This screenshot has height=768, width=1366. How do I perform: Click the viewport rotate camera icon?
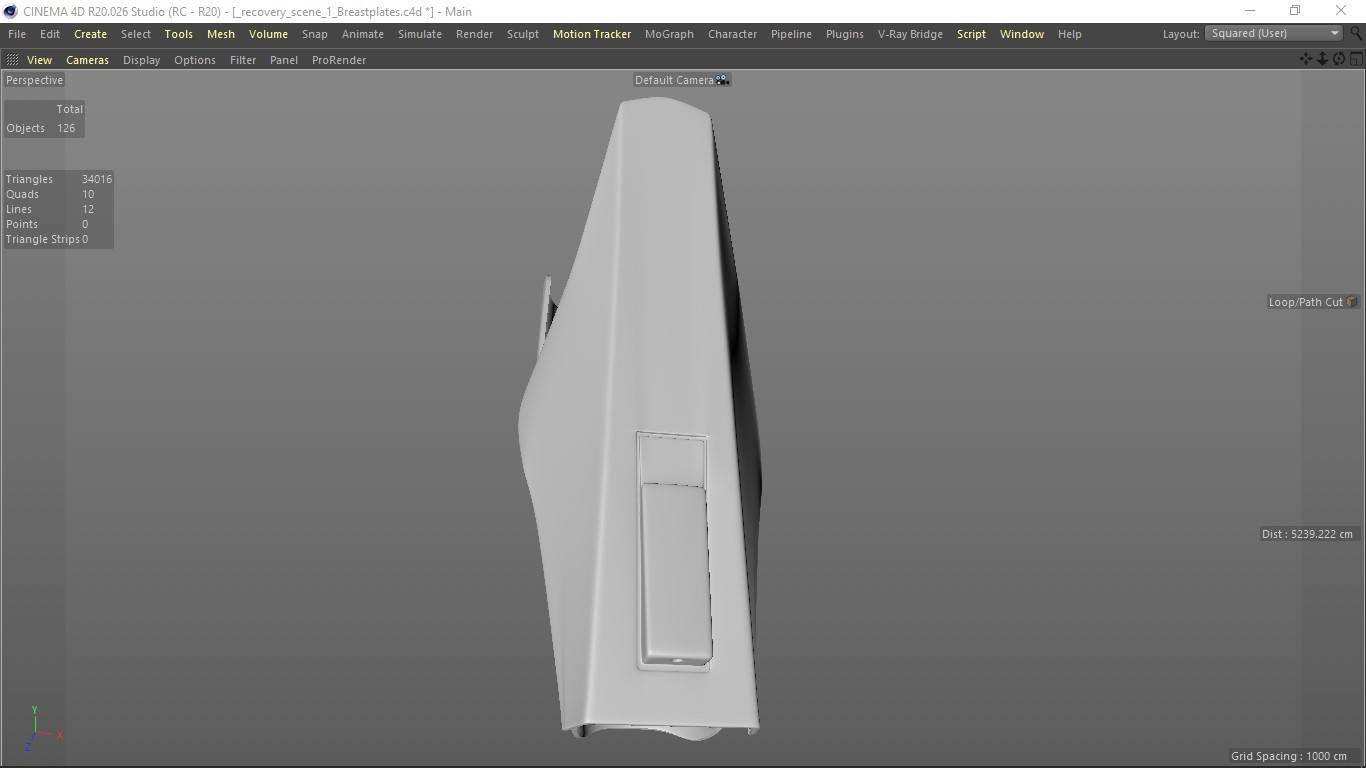click(1339, 59)
